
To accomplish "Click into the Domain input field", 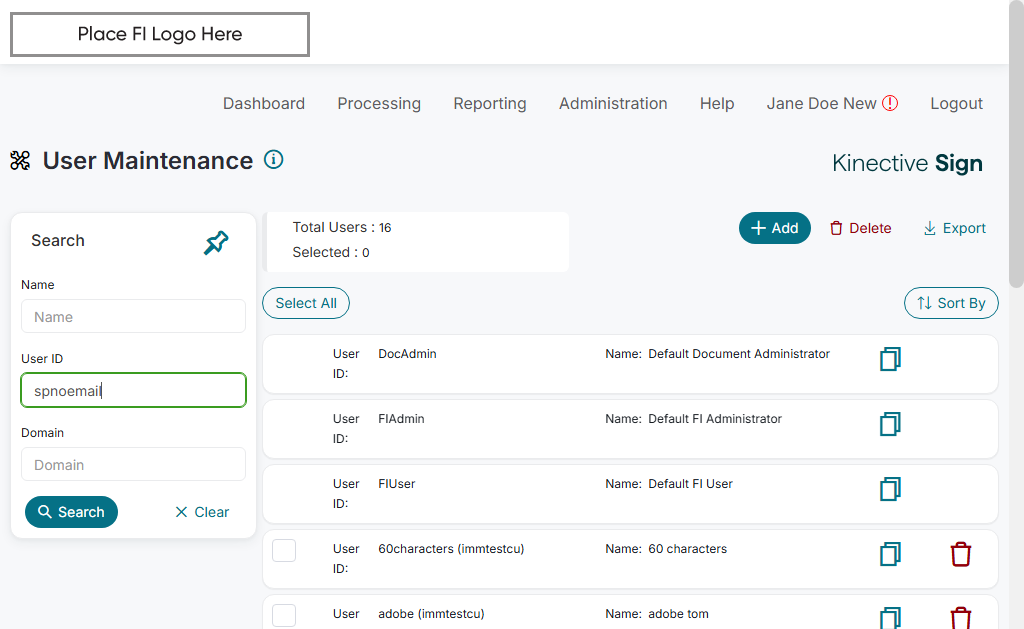I will tap(133, 465).
